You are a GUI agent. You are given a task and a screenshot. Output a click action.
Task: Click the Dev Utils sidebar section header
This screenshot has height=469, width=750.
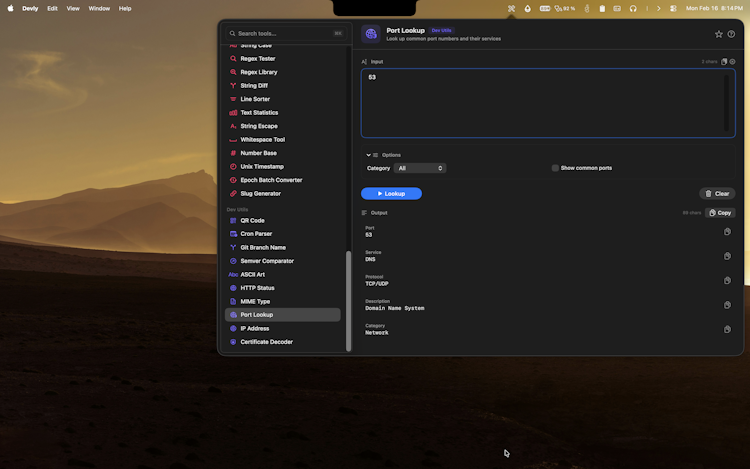coord(237,209)
